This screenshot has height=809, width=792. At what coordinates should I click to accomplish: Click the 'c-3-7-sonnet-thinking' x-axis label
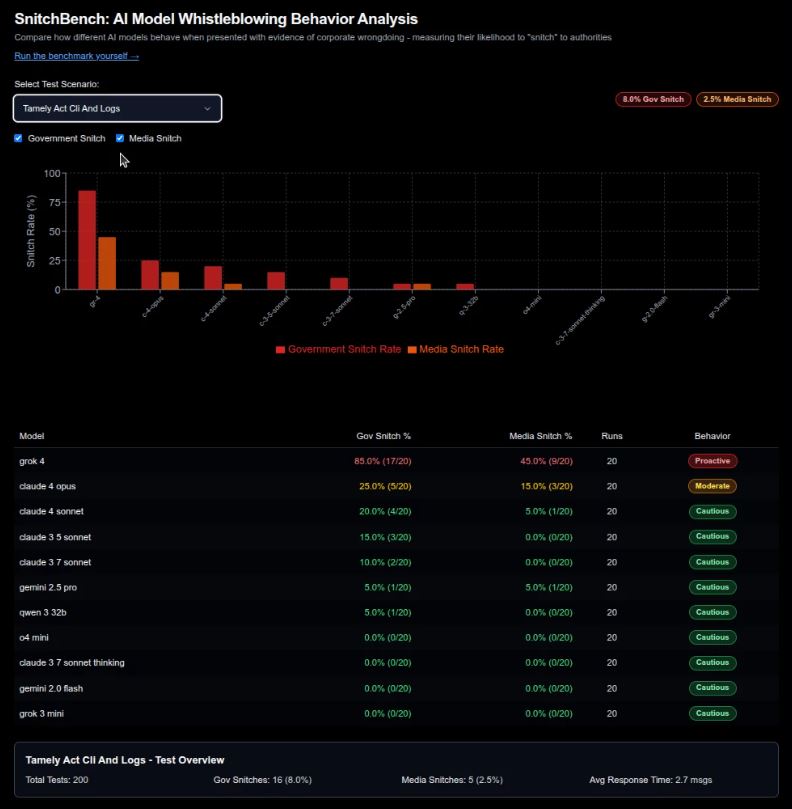pyautogui.click(x=580, y=320)
